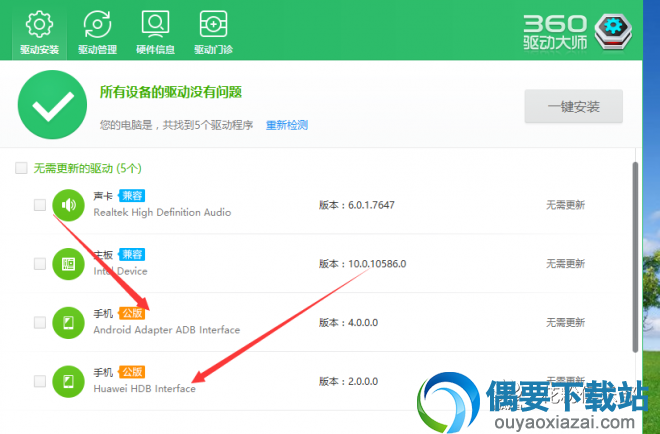This screenshot has width=660, height=434.
Task: Select the Huawei HDB Interface text
Action: (x=144, y=389)
